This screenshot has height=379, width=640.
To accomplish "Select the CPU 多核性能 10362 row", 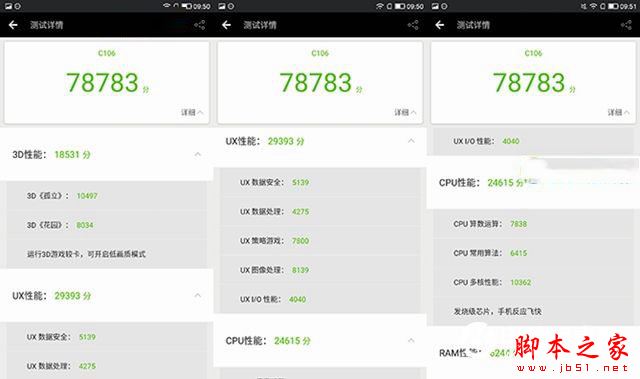I will pos(533,282).
